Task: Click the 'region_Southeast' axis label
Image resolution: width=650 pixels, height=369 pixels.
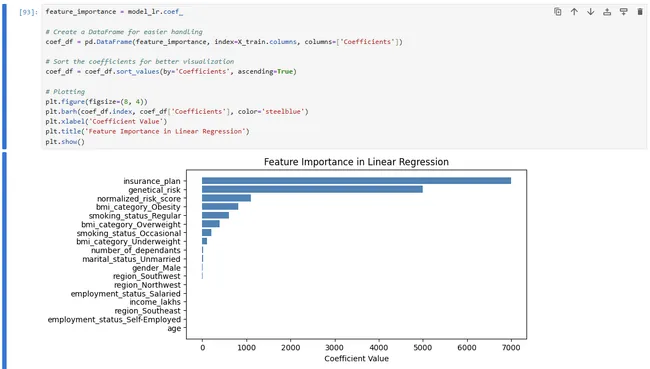Action: click(148, 311)
